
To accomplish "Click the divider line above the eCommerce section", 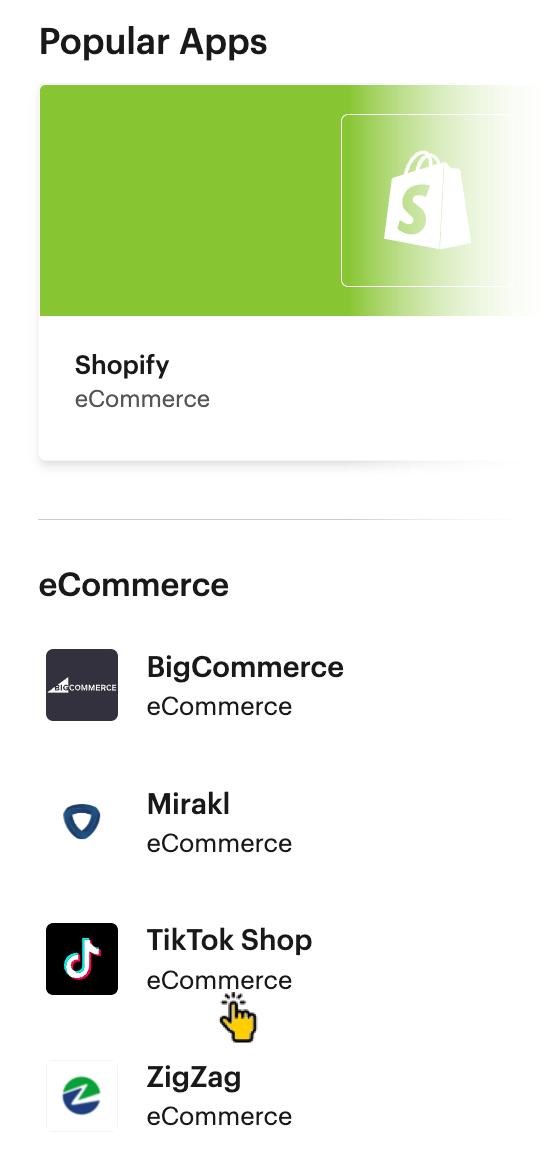I will point(277,519).
